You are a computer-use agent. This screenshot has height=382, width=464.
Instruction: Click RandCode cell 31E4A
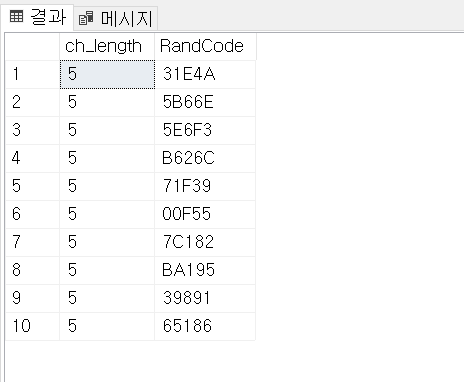pos(205,74)
